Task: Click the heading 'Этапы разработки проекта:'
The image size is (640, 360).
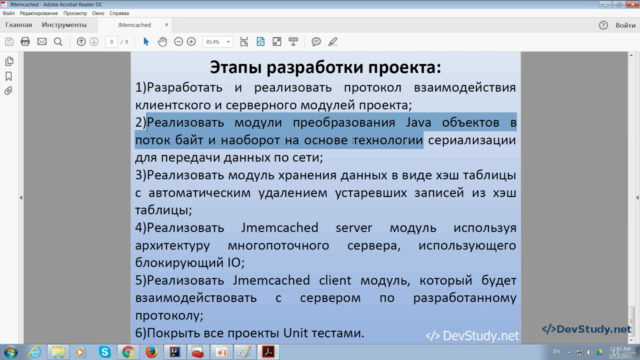Action: [x=325, y=67]
